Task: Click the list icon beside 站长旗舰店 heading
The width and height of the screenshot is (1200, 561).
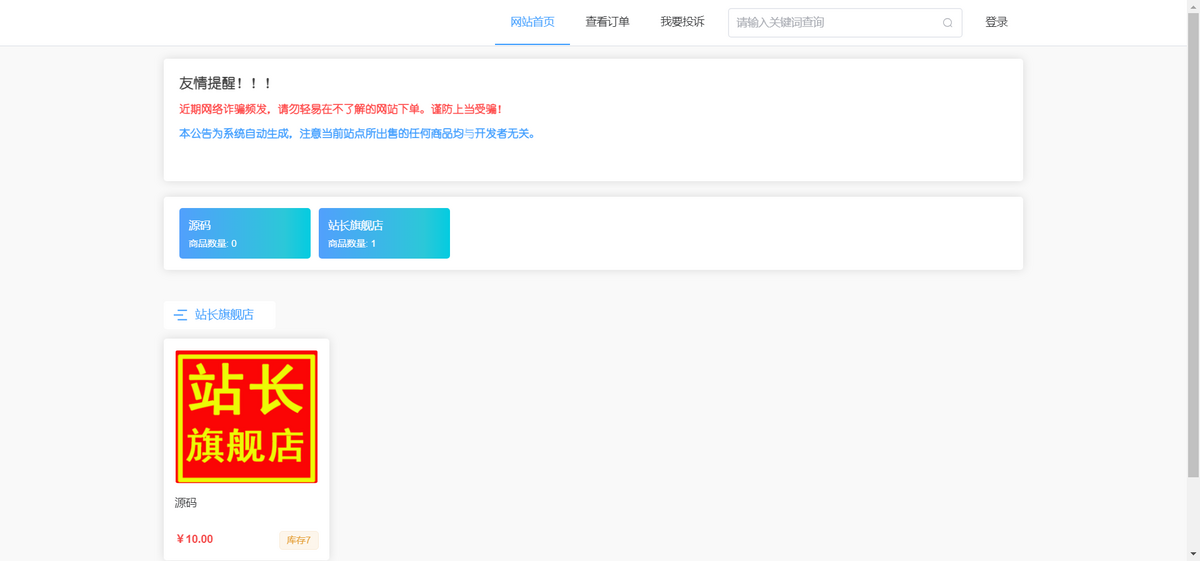Action: pyautogui.click(x=181, y=315)
